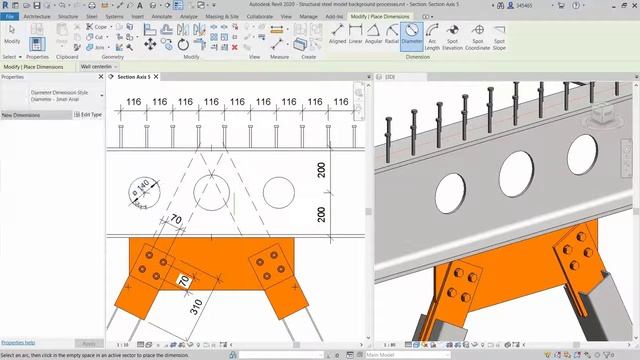
Task: Select the Spot Slope tool
Action: click(499, 37)
